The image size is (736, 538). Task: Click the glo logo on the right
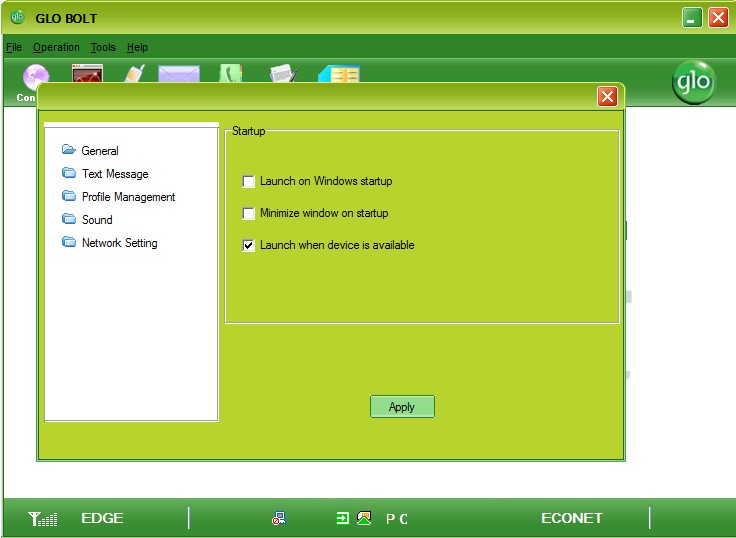[694, 82]
